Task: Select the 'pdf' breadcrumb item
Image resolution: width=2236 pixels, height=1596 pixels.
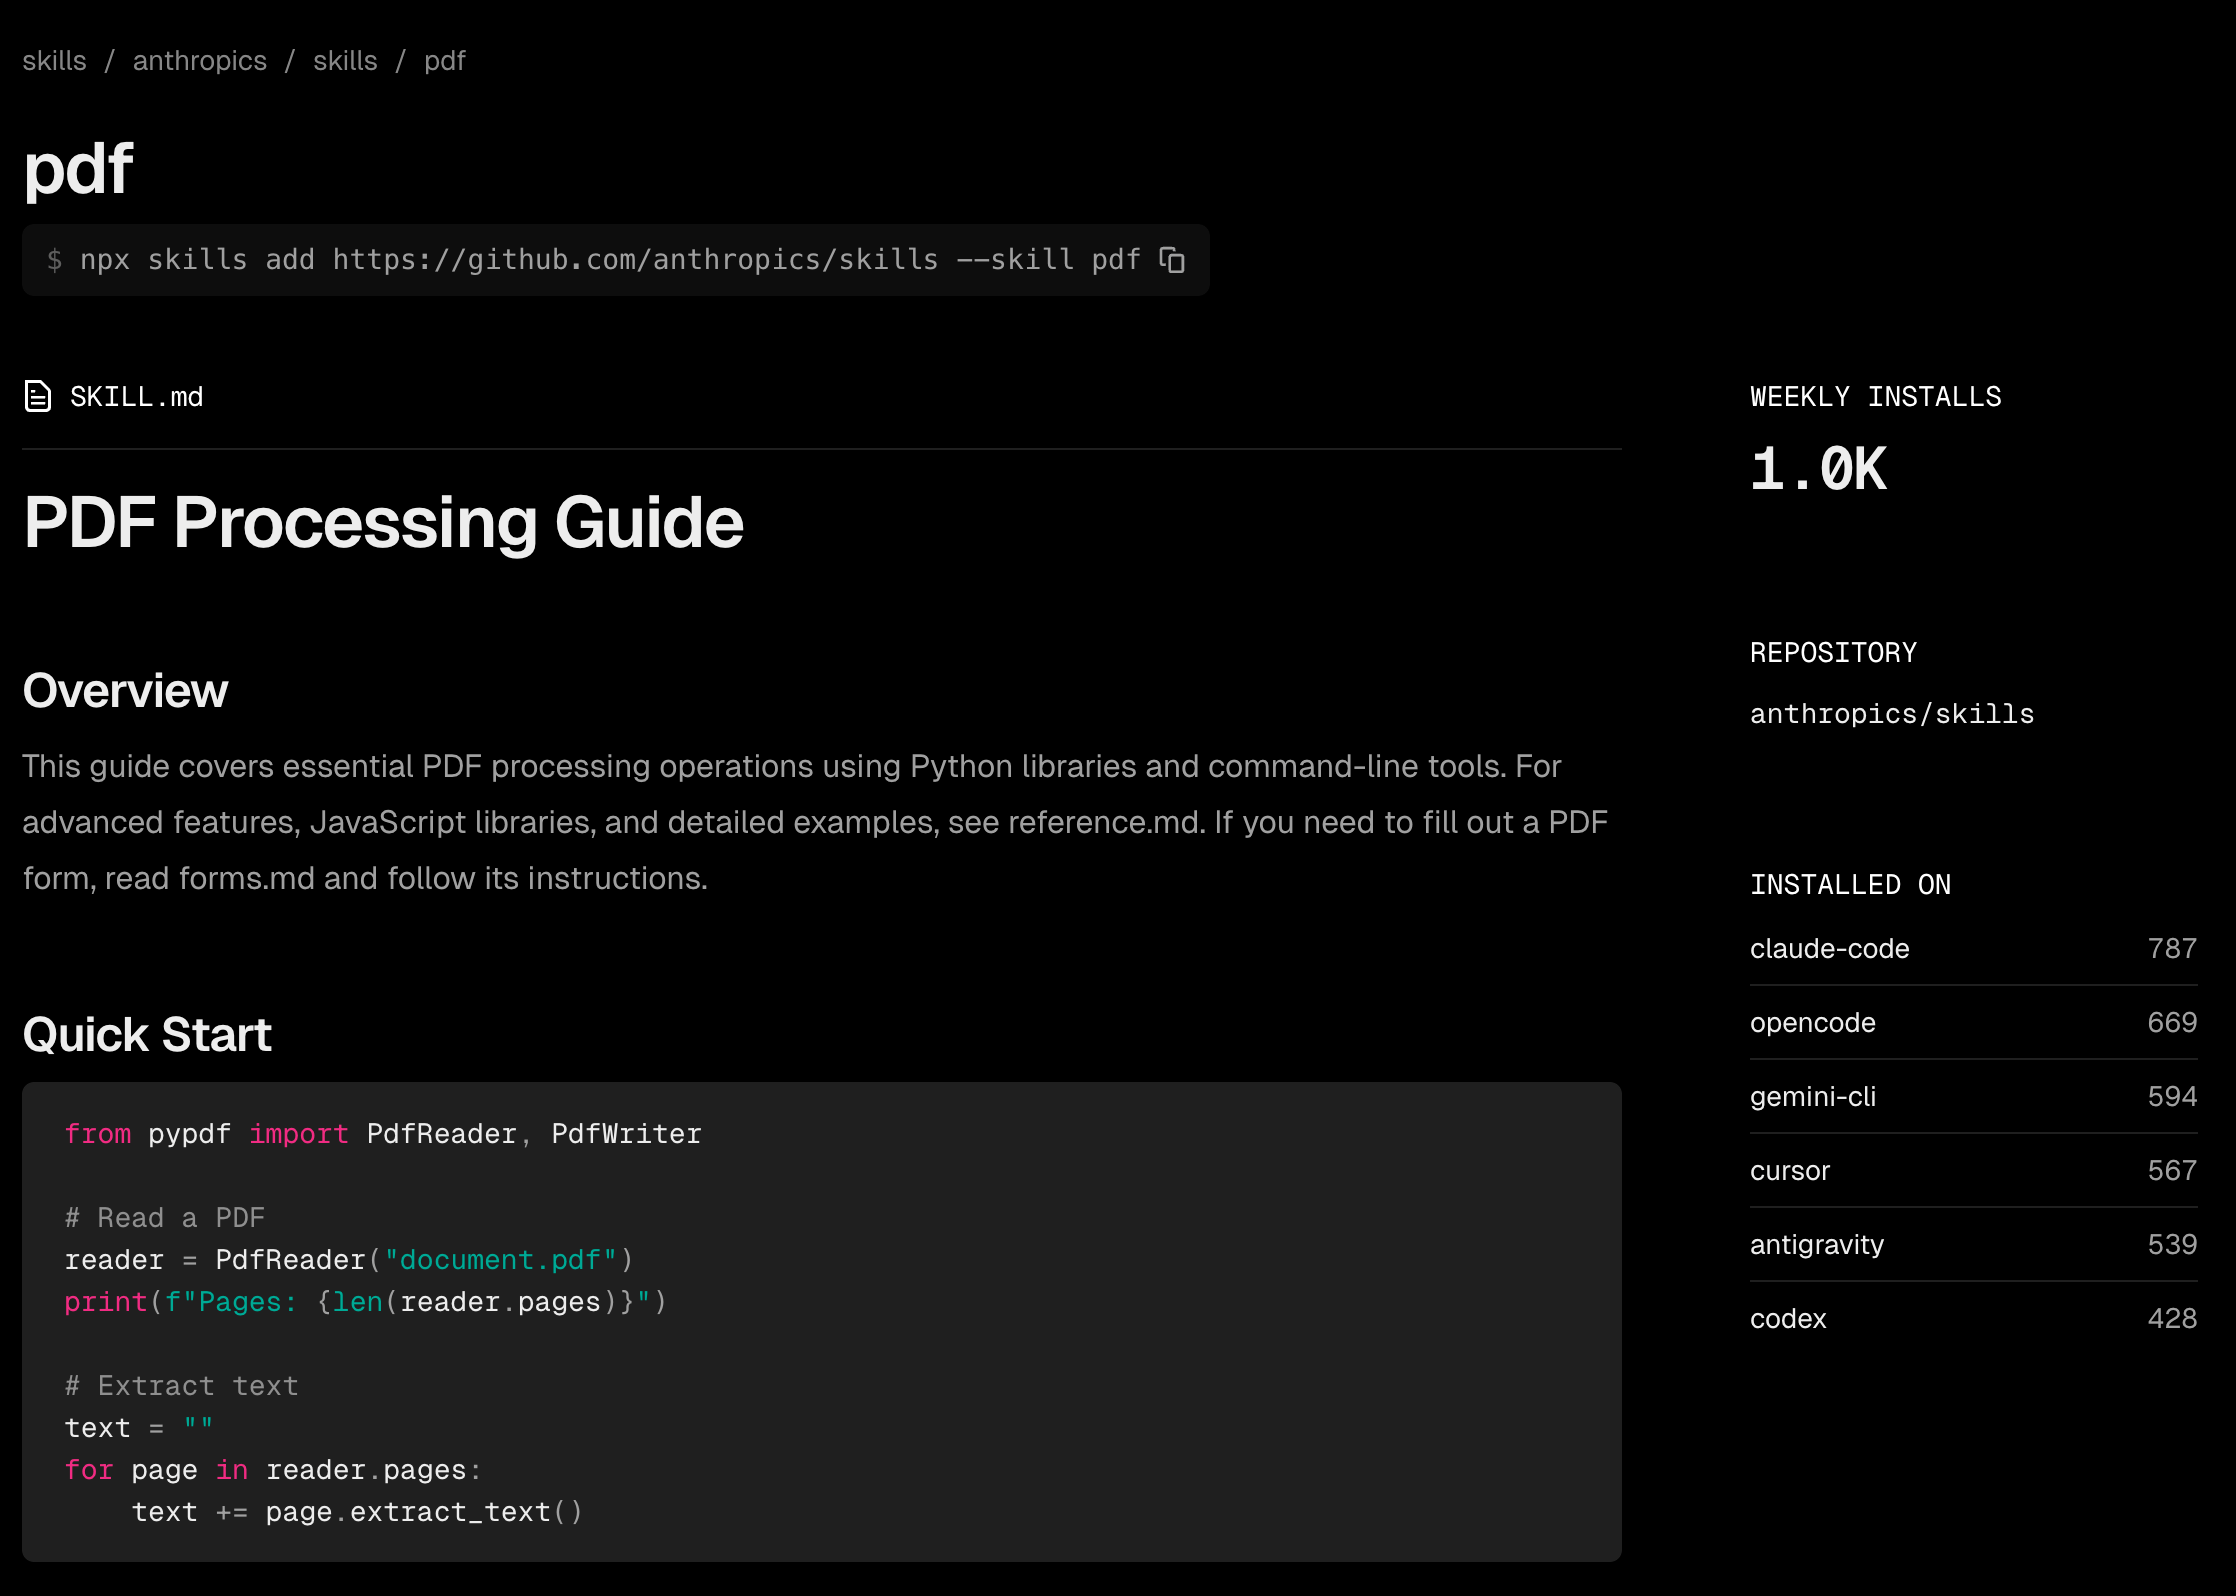Action: [x=444, y=61]
